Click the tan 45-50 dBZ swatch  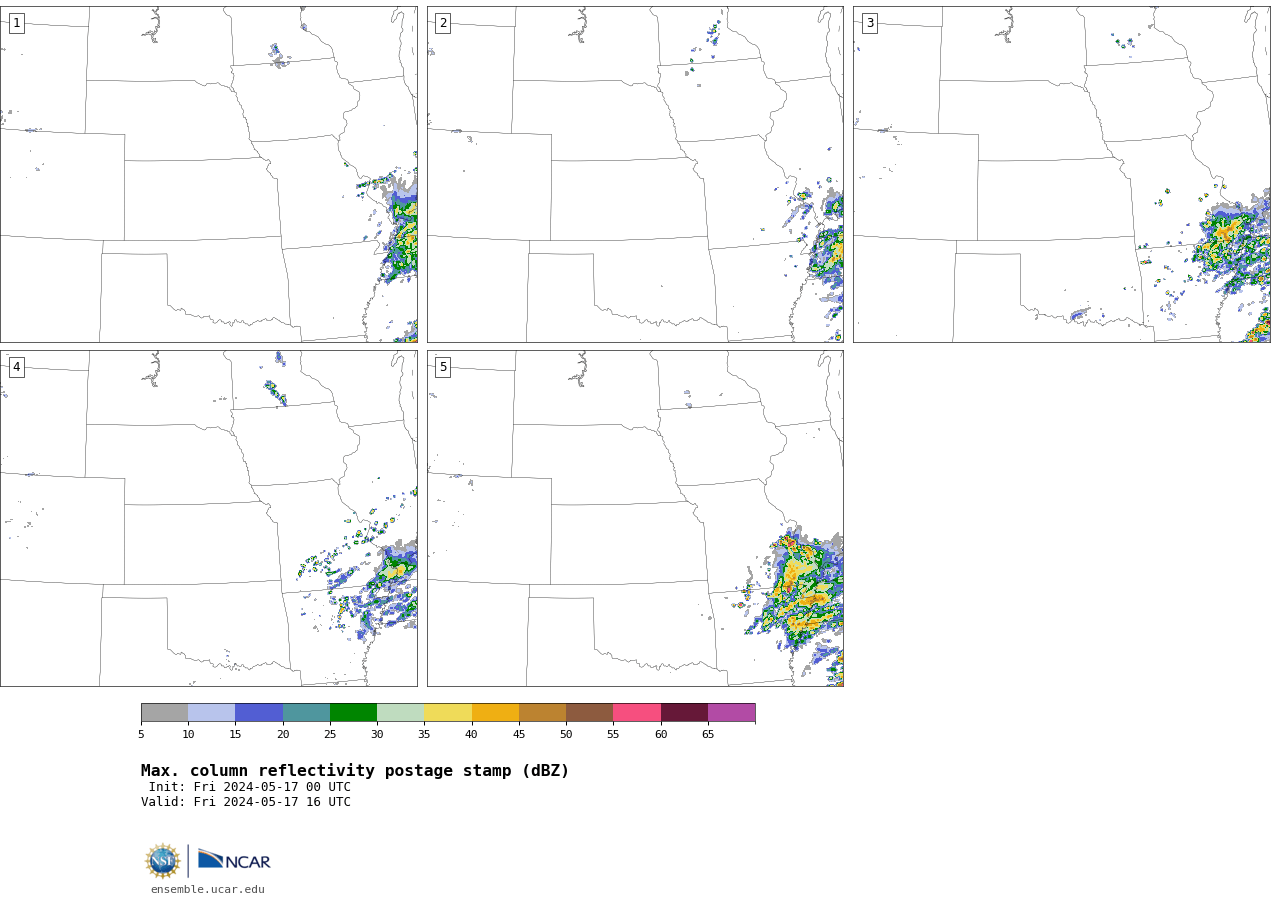(542, 712)
